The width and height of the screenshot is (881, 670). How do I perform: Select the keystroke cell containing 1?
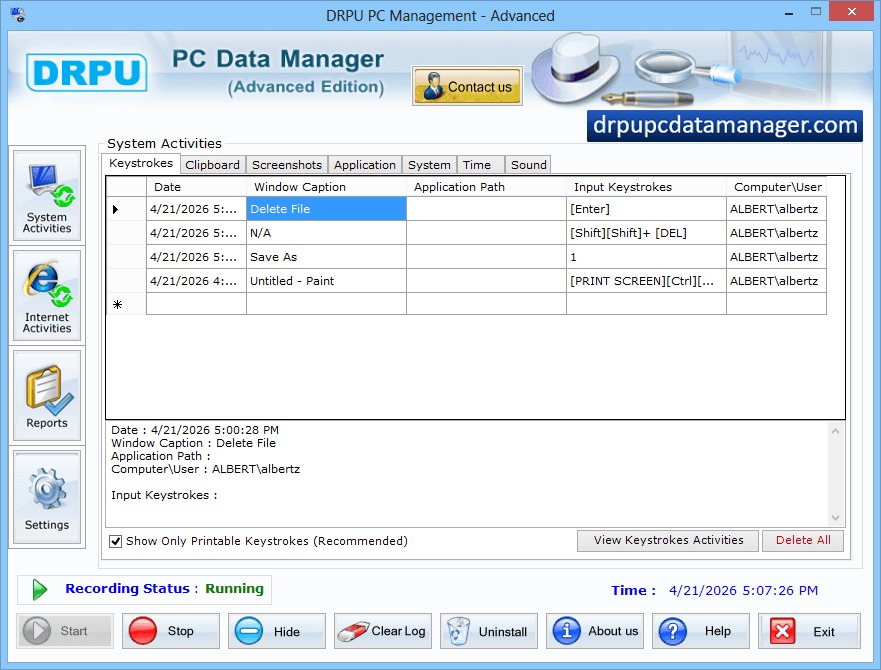pyautogui.click(x=646, y=257)
